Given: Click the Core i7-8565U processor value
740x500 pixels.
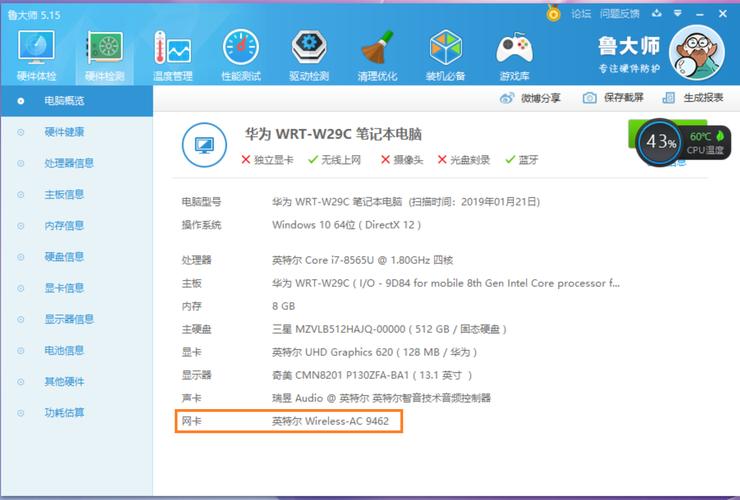Looking at the screenshot, I should [362, 260].
